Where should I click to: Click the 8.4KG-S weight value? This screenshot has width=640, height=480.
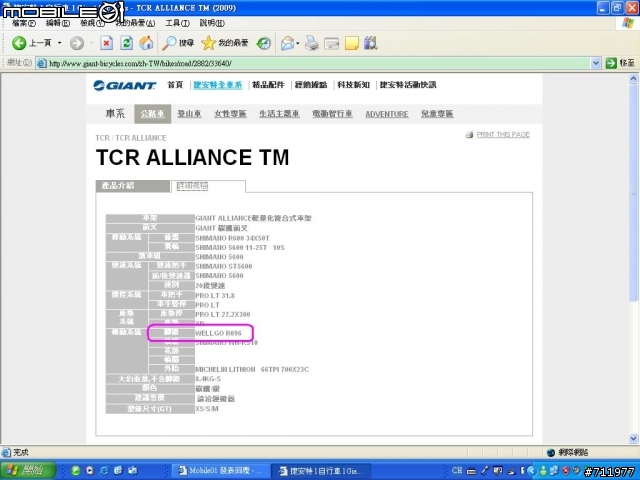pyautogui.click(x=208, y=379)
